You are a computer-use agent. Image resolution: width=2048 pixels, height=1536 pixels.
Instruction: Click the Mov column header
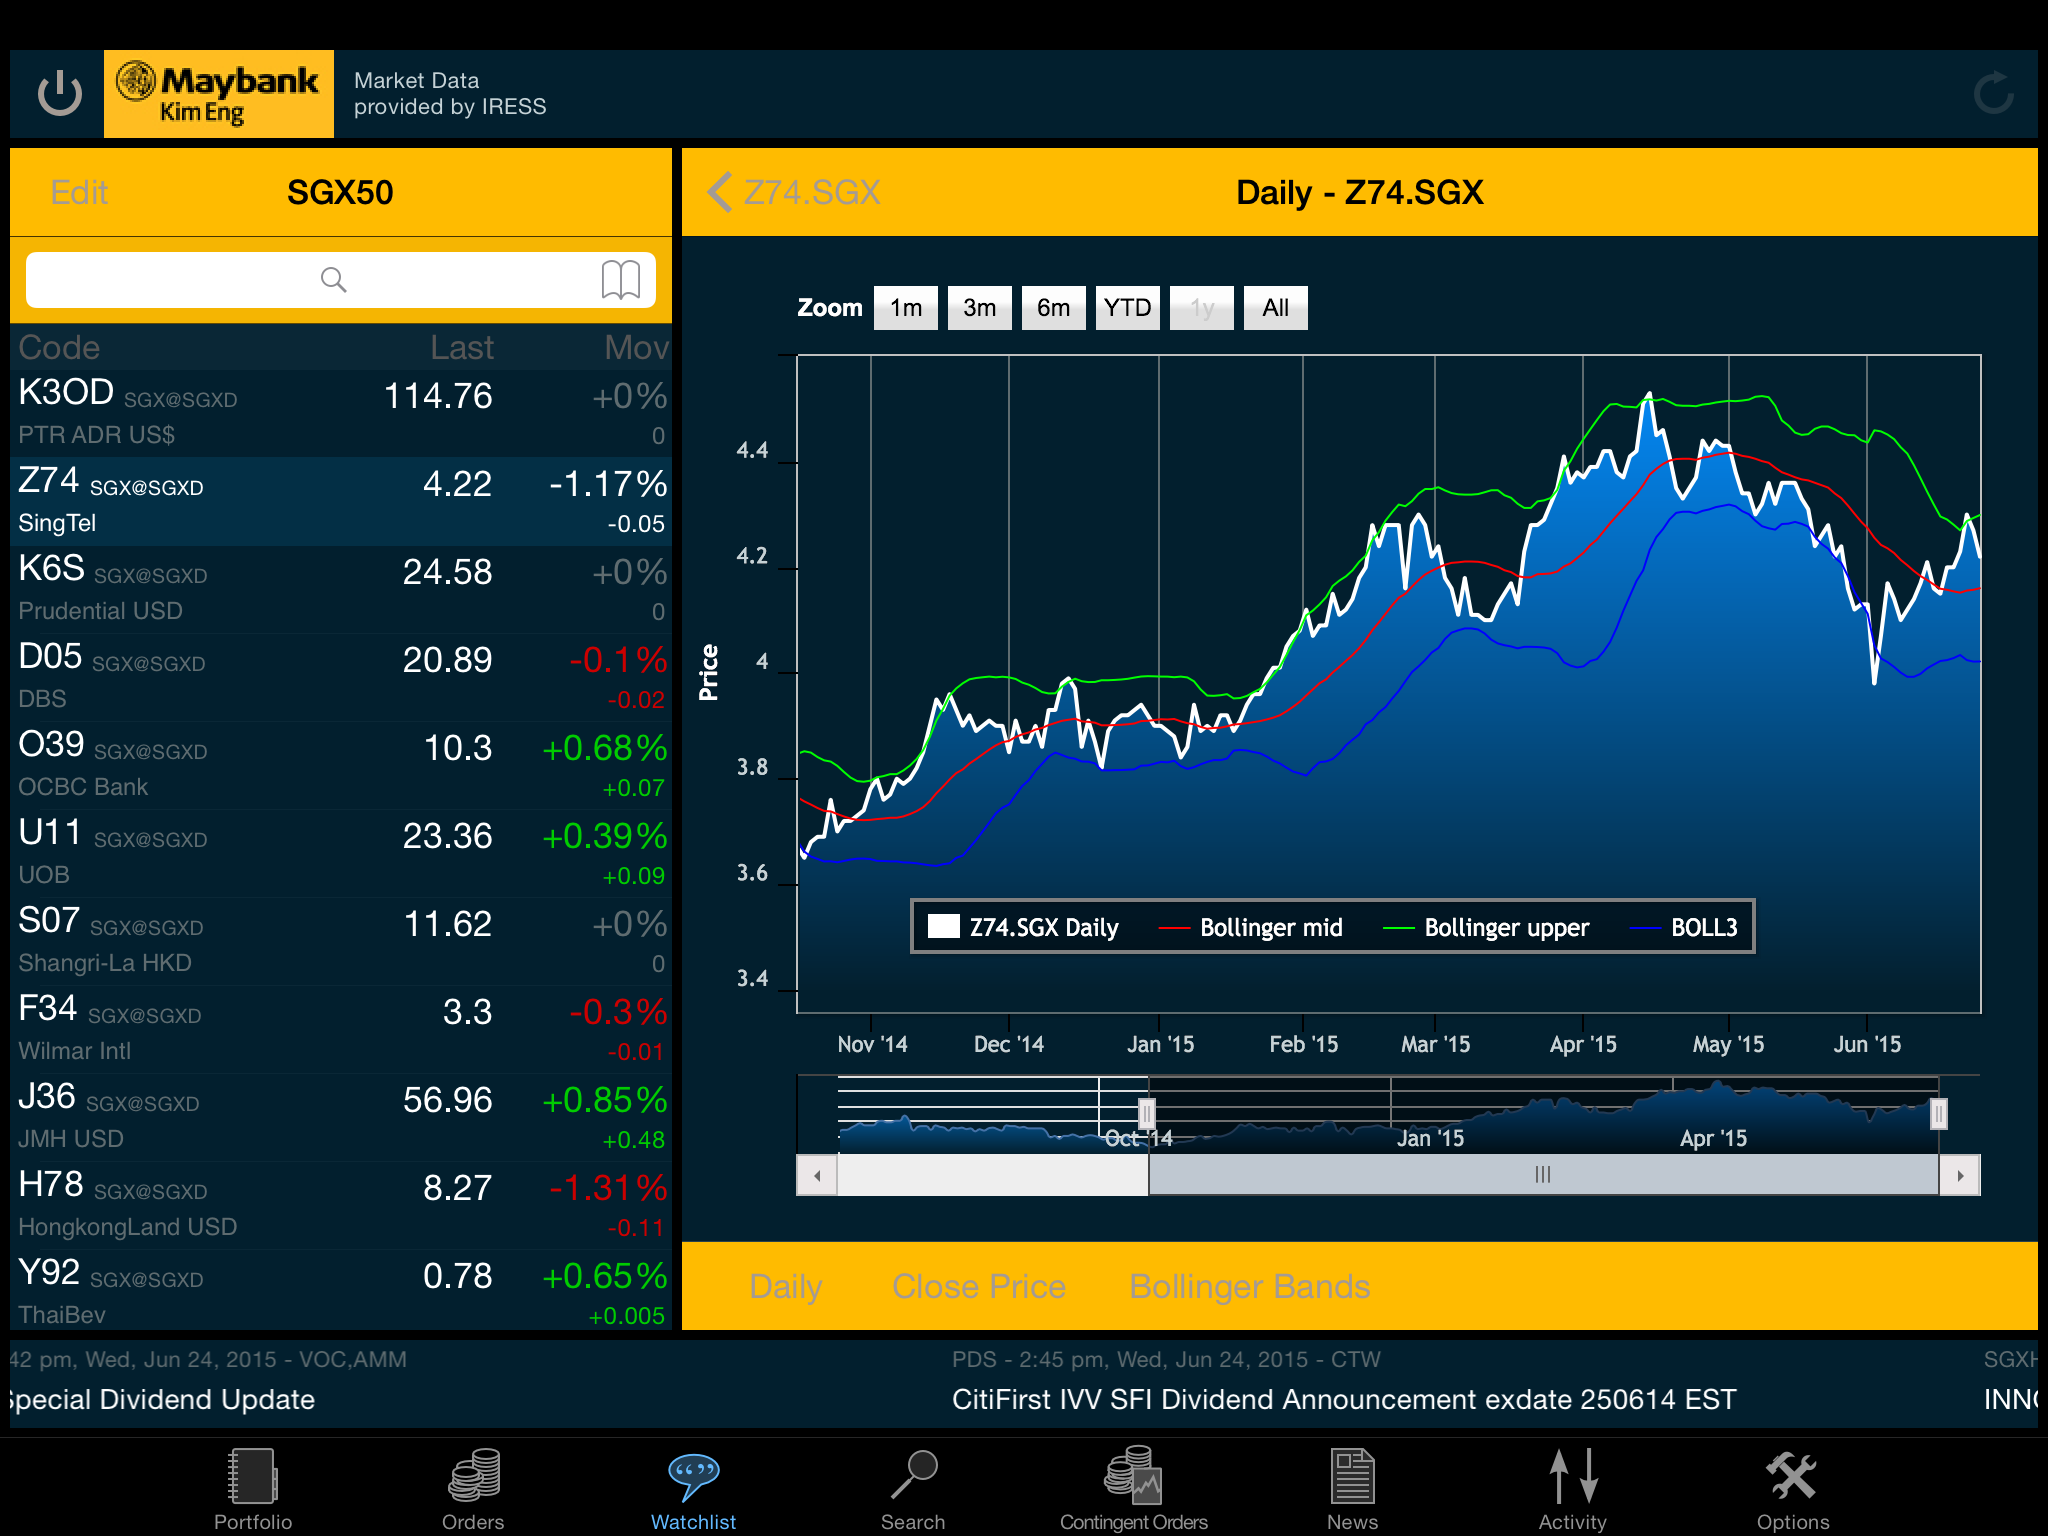(x=636, y=347)
